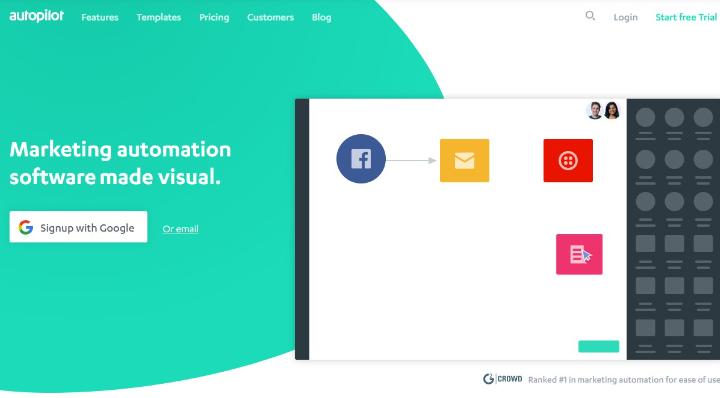Open the Templates menu item
The image size is (720, 398).
(x=158, y=17)
